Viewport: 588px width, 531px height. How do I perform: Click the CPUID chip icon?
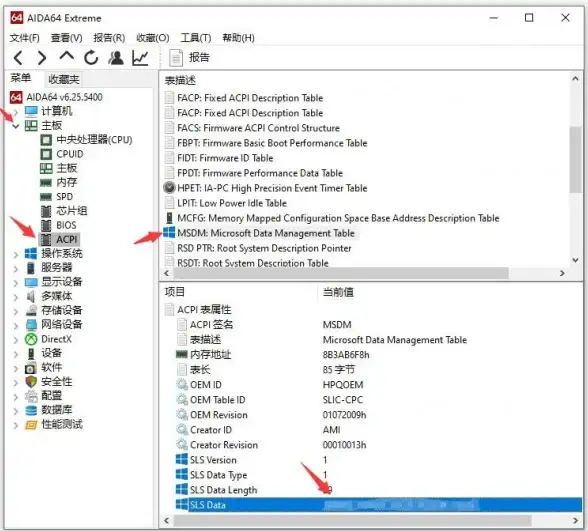46,154
